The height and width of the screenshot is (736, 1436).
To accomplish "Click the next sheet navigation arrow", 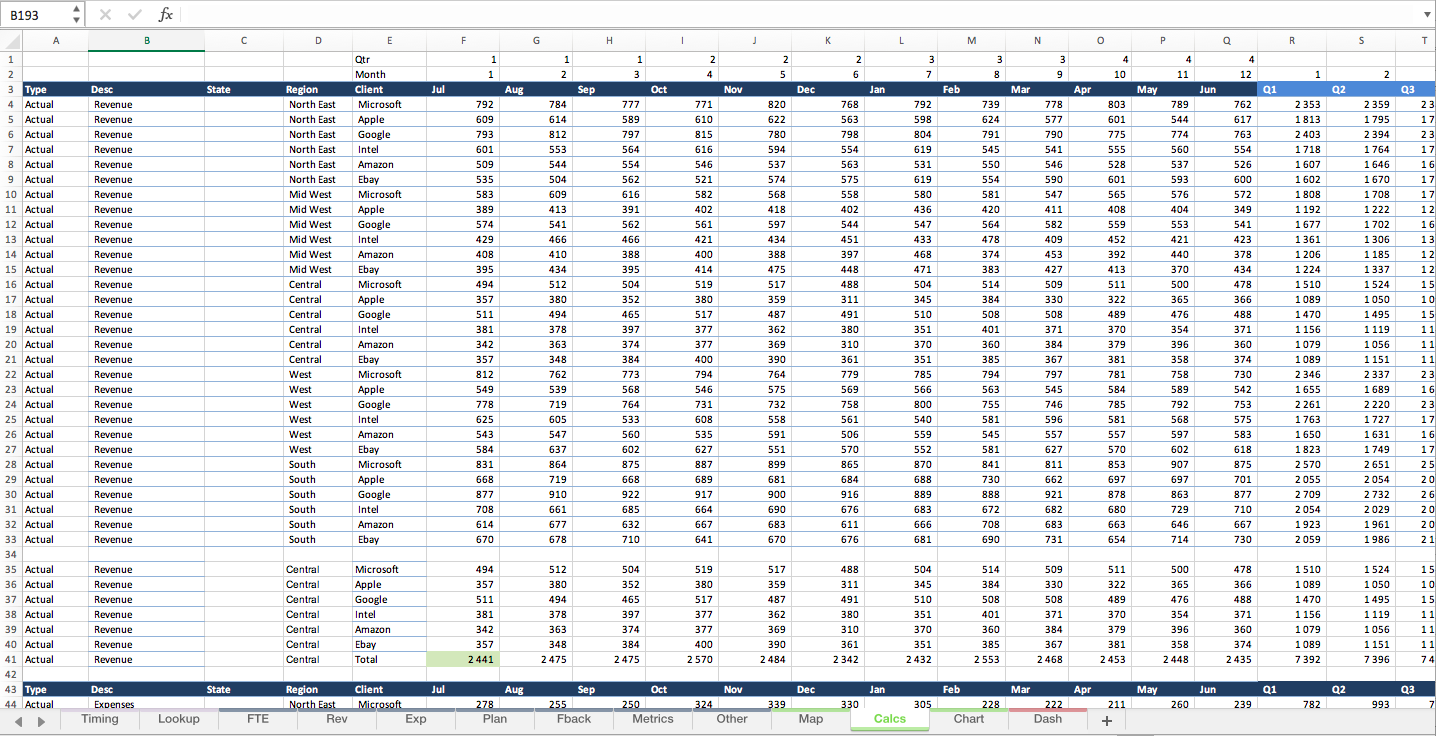I will (x=41, y=720).
